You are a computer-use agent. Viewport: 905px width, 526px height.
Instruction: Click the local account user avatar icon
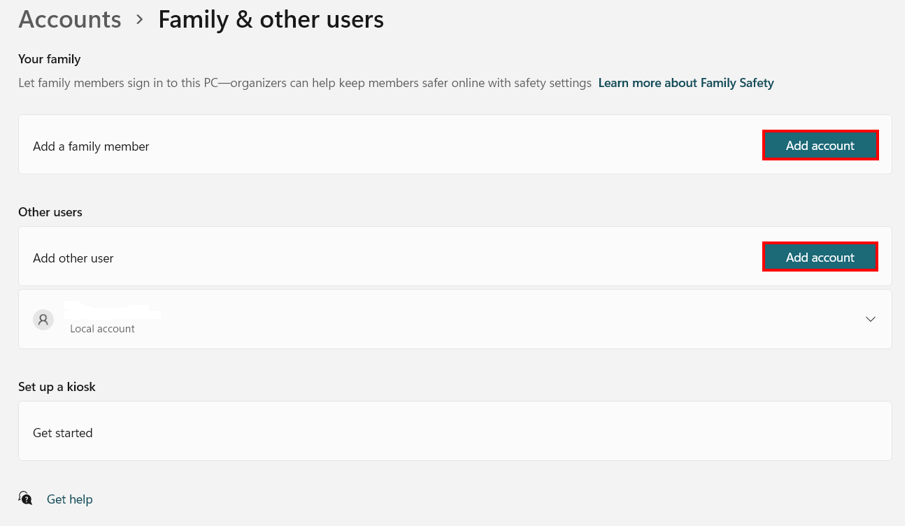(x=43, y=319)
